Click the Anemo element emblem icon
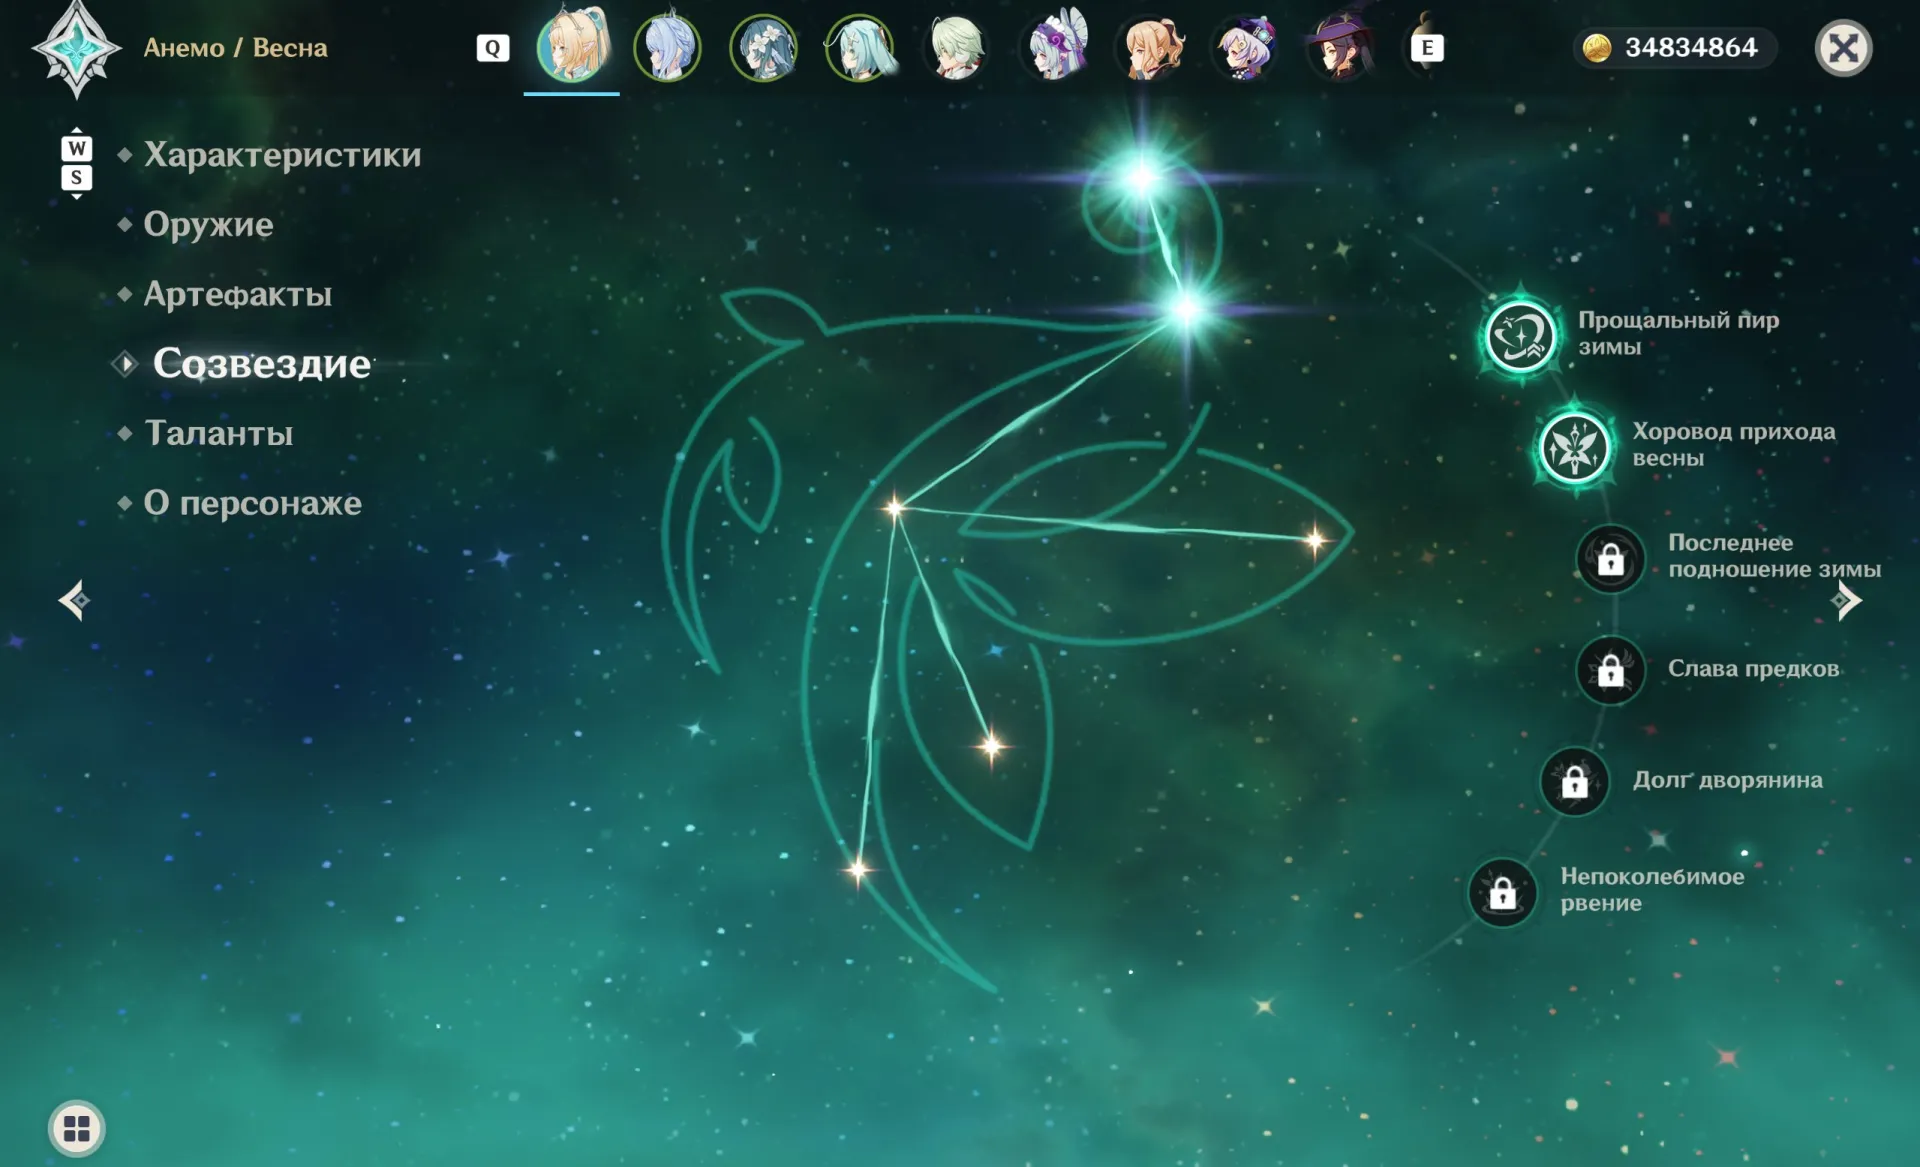 [77, 49]
